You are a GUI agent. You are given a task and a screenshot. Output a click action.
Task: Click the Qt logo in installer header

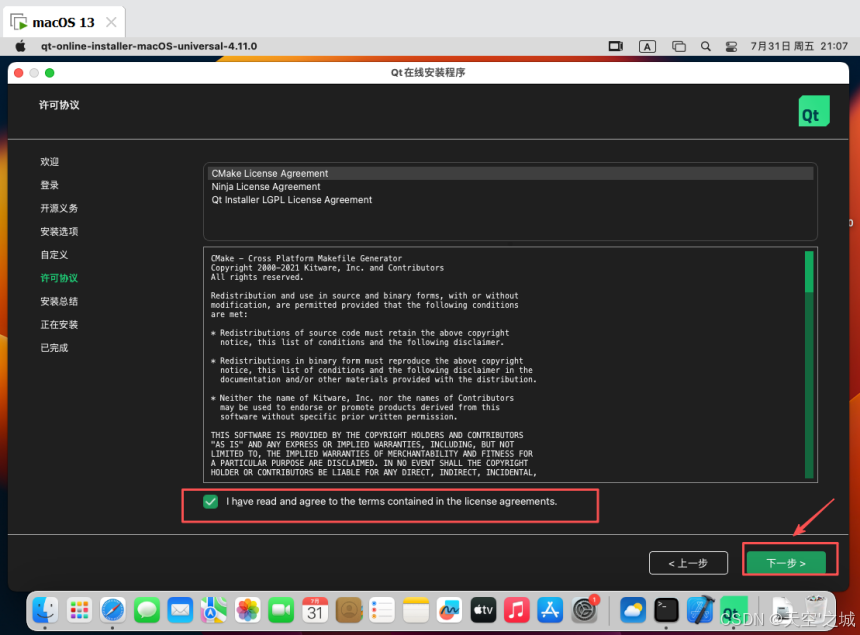(813, 111)
